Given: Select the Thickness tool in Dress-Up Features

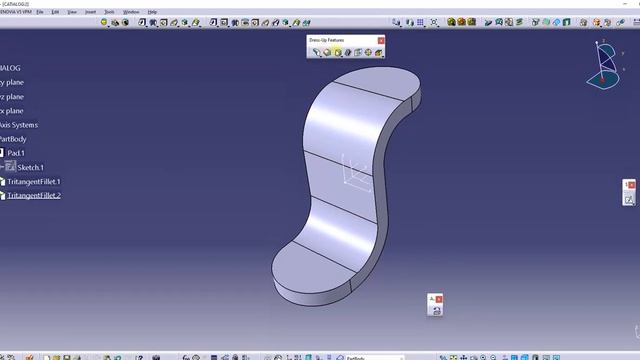Looking at the screenshot, I should point(358,53).
